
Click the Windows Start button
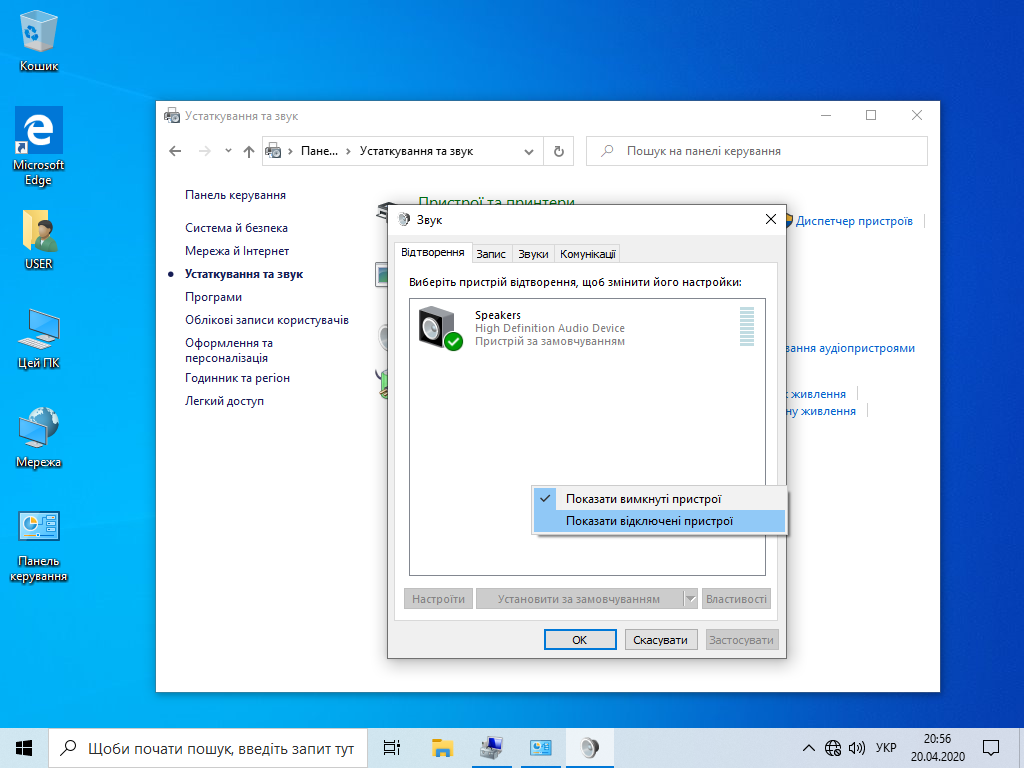coord(24,748)
